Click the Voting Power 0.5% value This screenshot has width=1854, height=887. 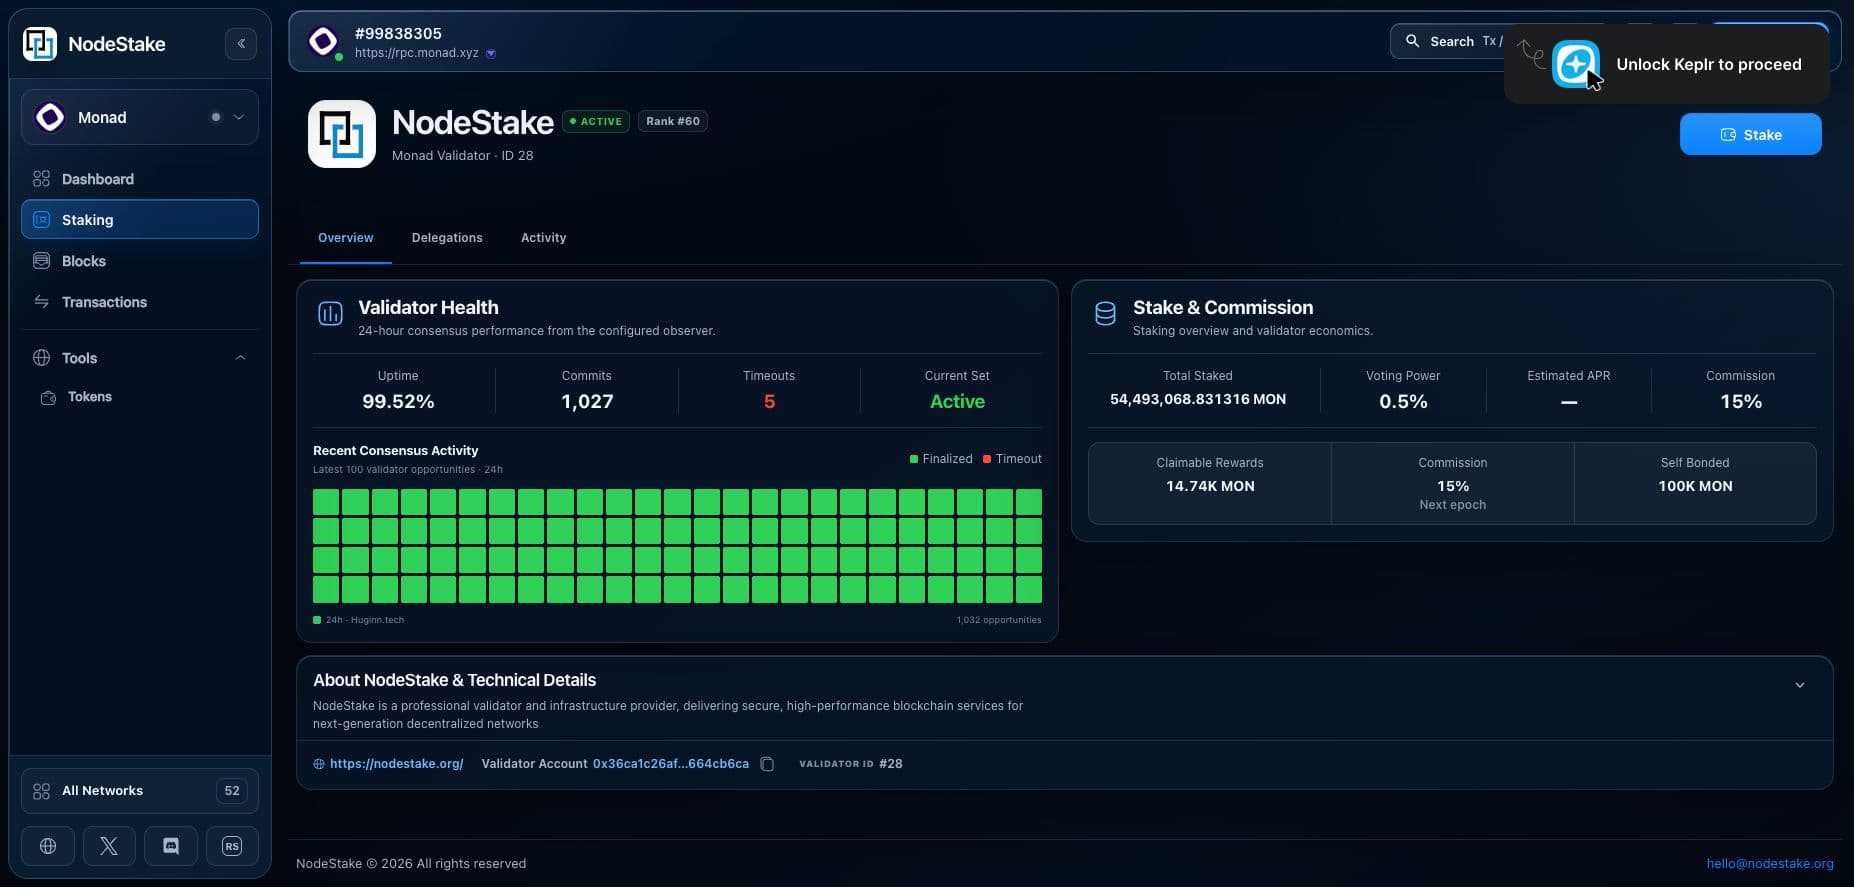click(1403, 402)
